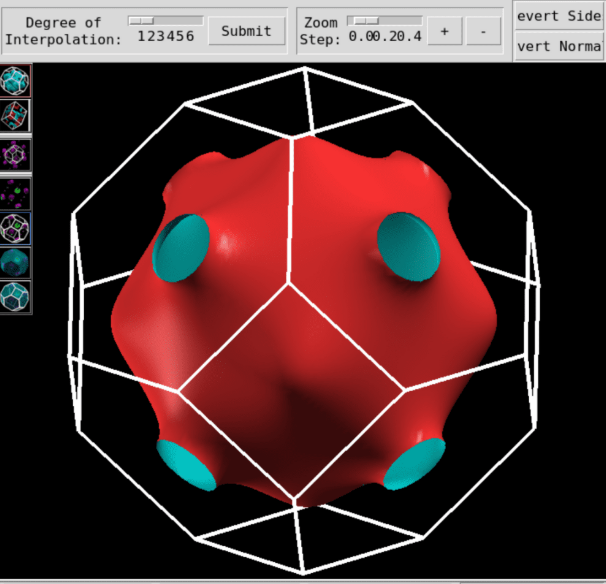The width and height of the screenshot is (606, 584).
Task: Select the red and cyan cube thumbnail
Action: pos(15,115)
